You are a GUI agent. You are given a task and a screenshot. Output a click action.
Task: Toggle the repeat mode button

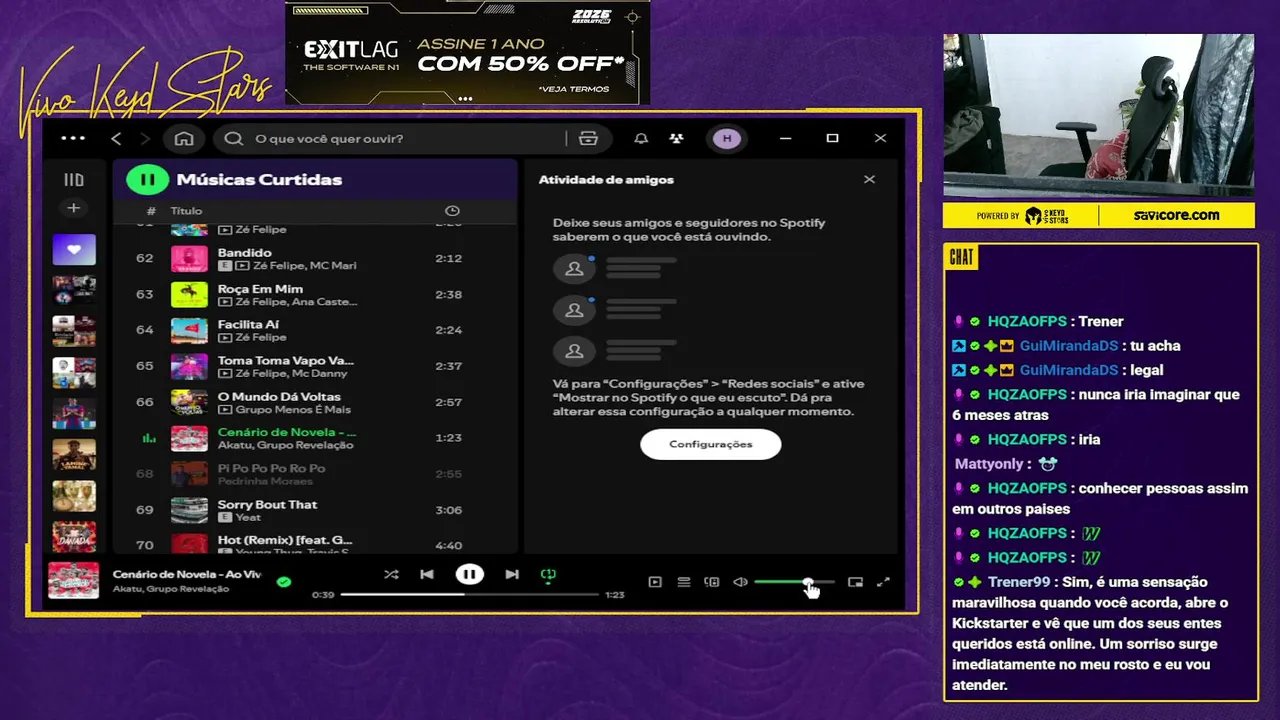coord(548,575)
